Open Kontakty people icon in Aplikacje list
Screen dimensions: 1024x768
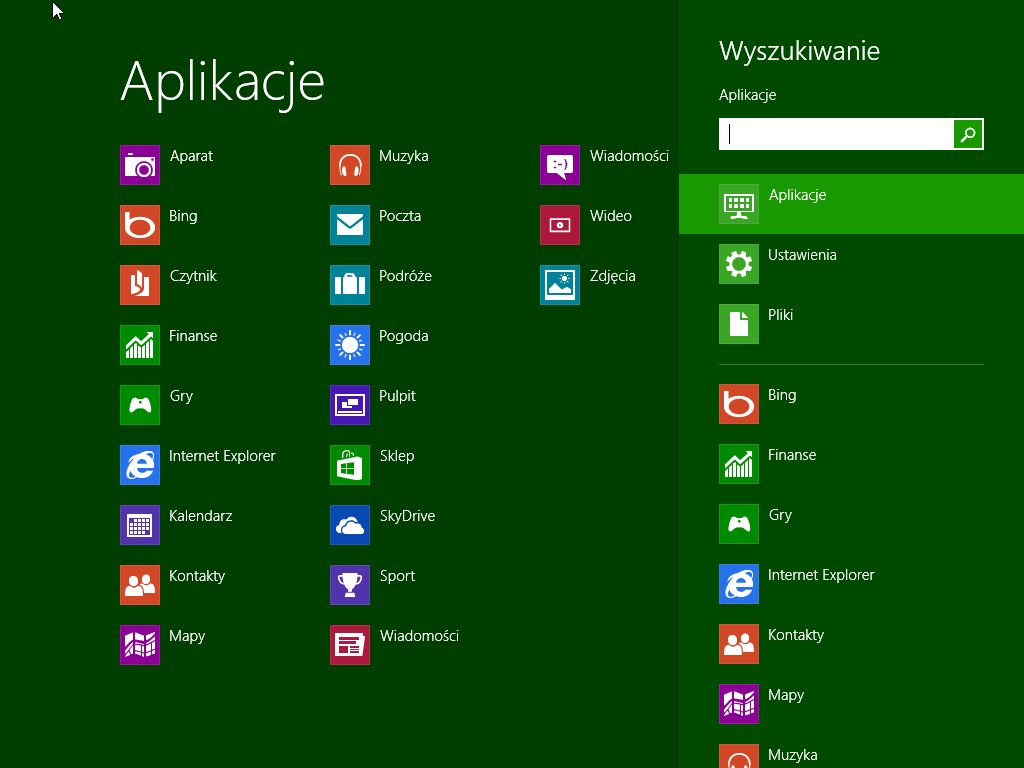pyautogui.click(x=140, y=585)
